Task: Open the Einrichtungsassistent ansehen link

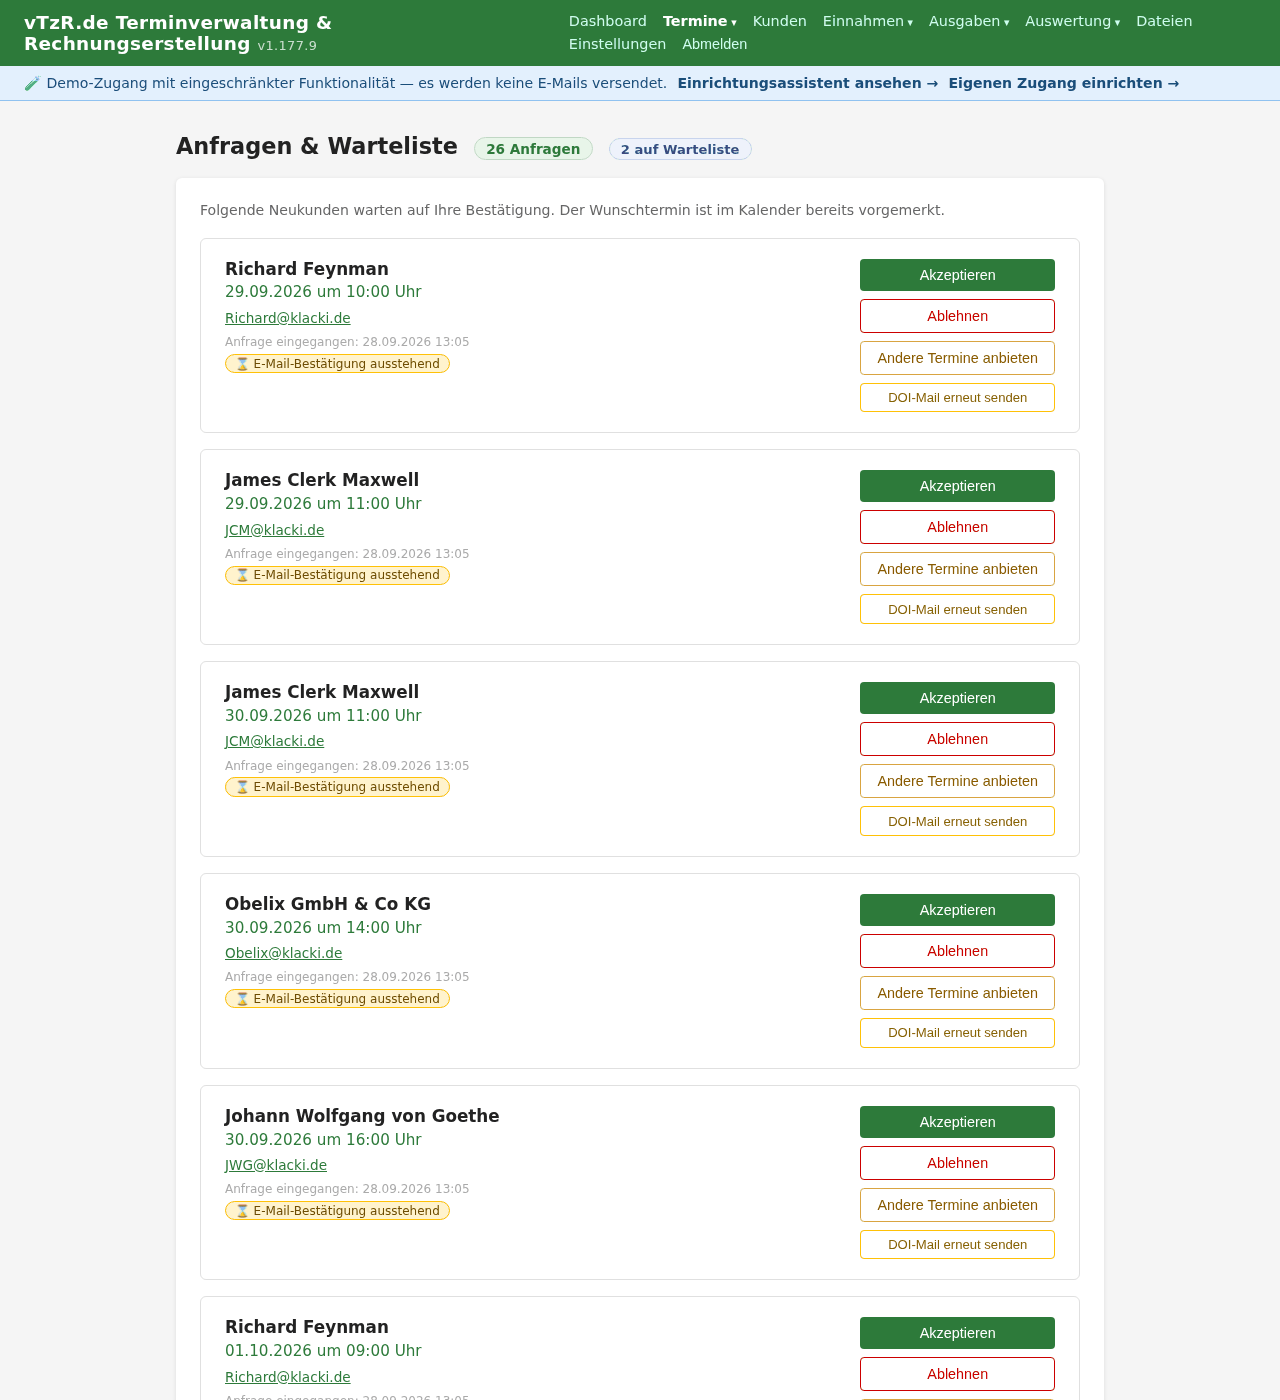Action: [x=808, y=83]
